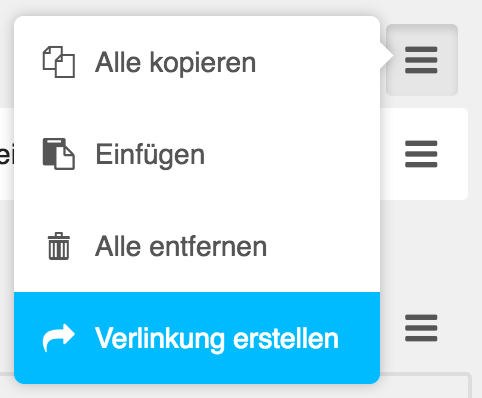Open the hamburger menu in the white row
Image resolution: width=482 pixels, height=398 pixels.
[421, 154]
